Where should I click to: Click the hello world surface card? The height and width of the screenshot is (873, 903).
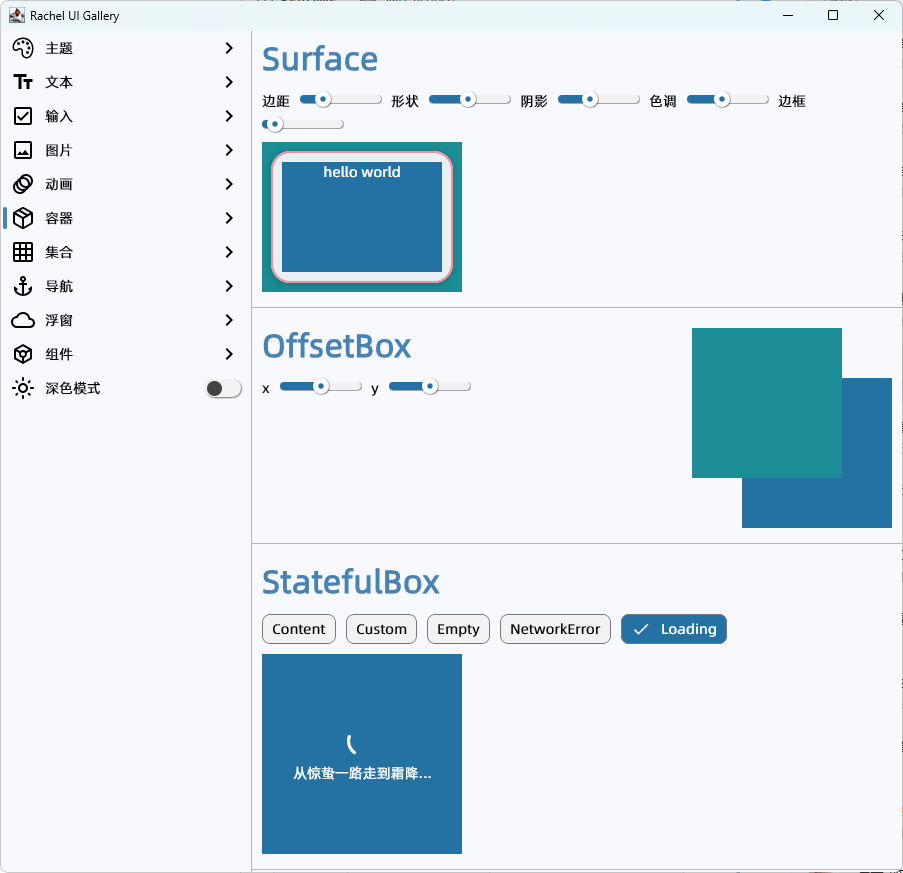(362, 217)
